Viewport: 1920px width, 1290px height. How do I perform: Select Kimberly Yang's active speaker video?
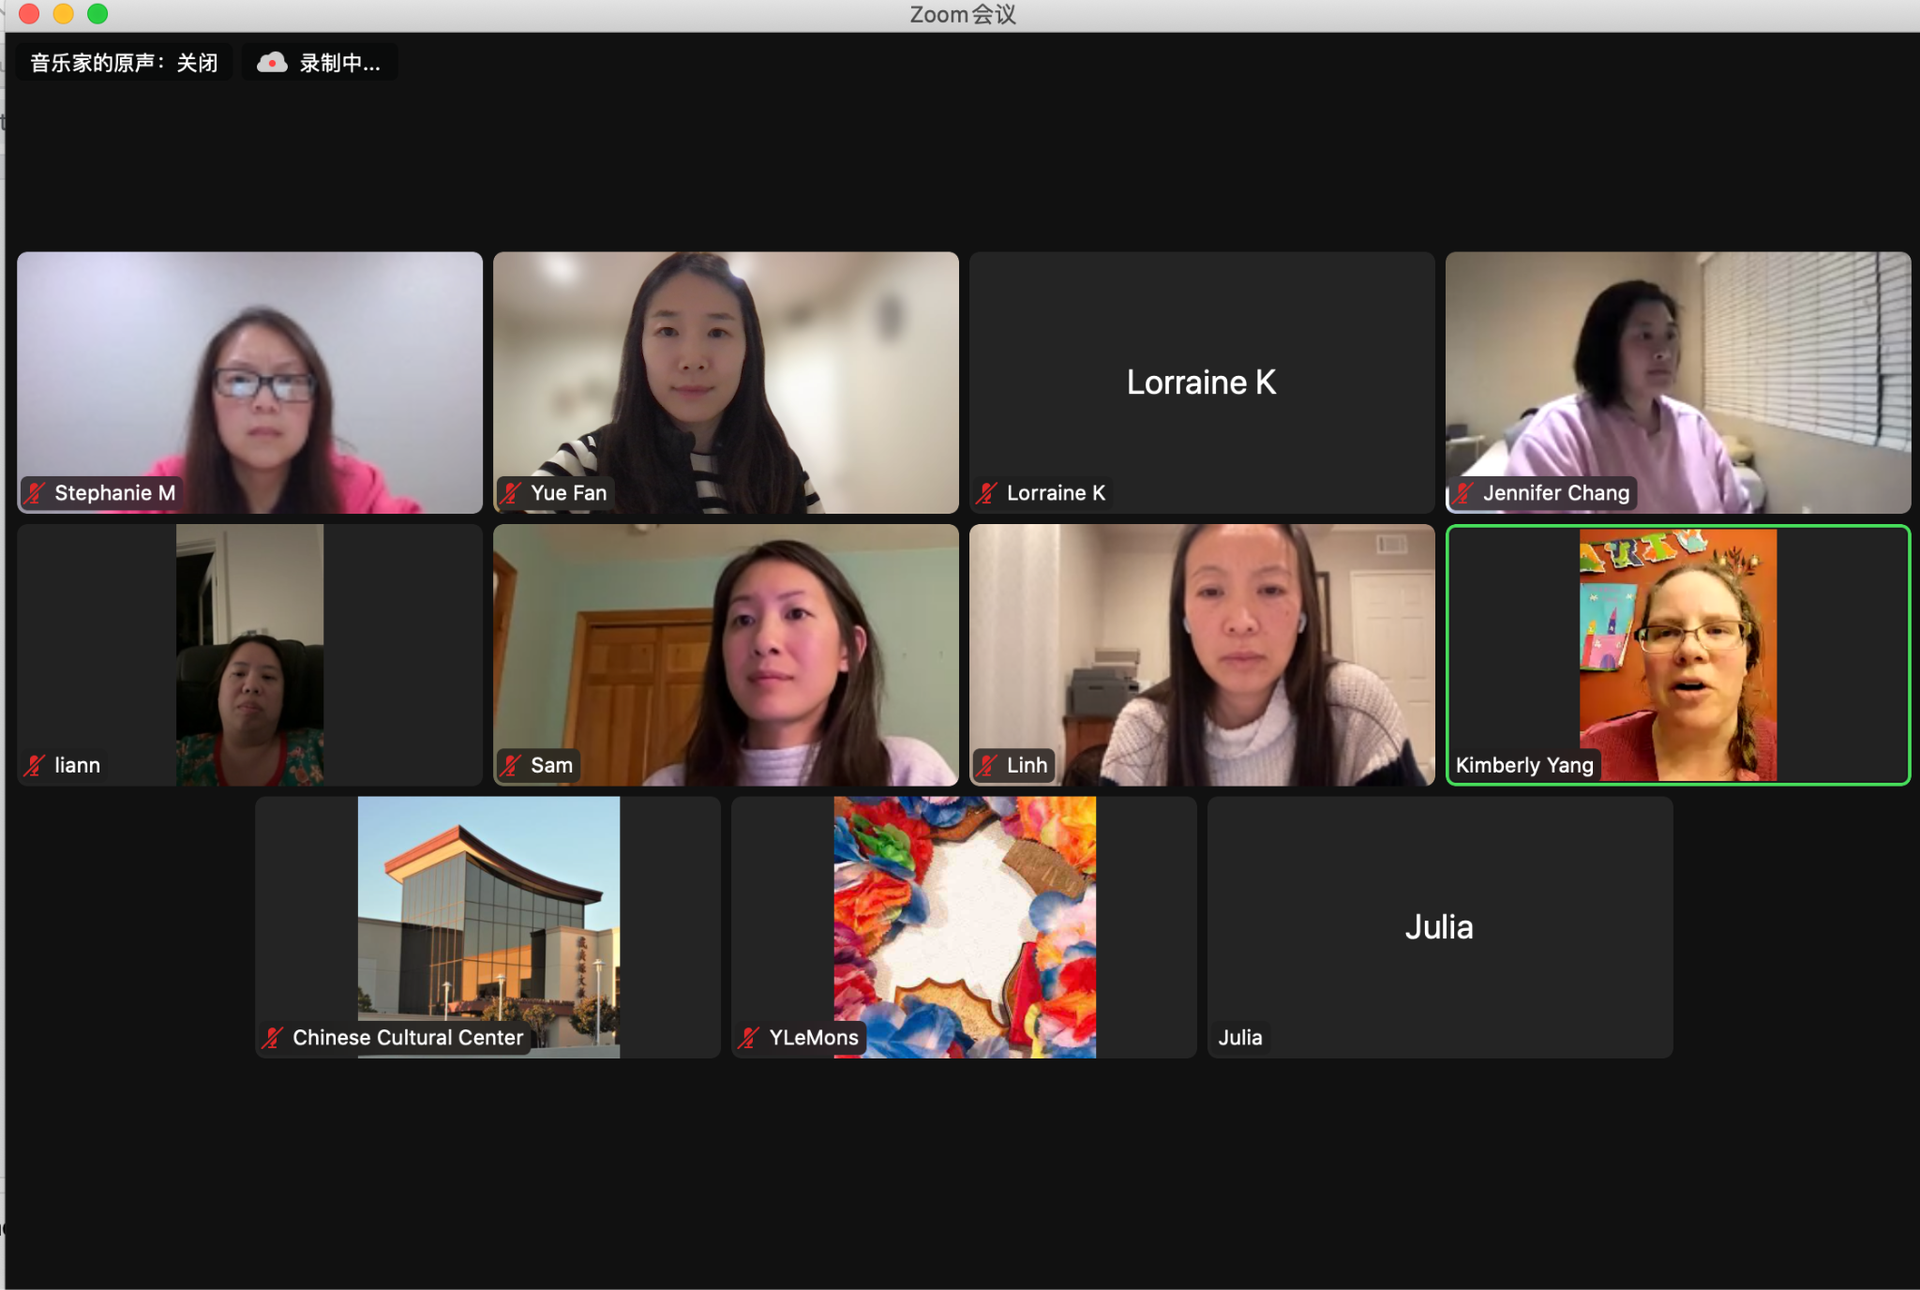pyautogui.click(x=1677, y=655)
